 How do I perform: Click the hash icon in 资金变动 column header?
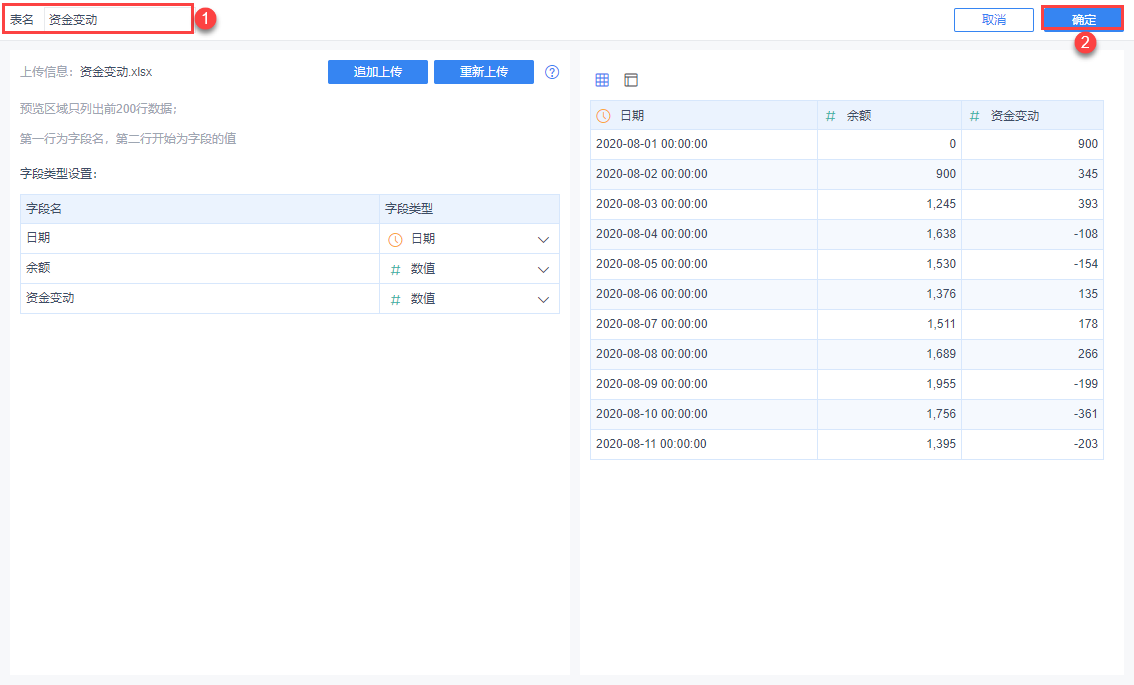pos(974,116)
